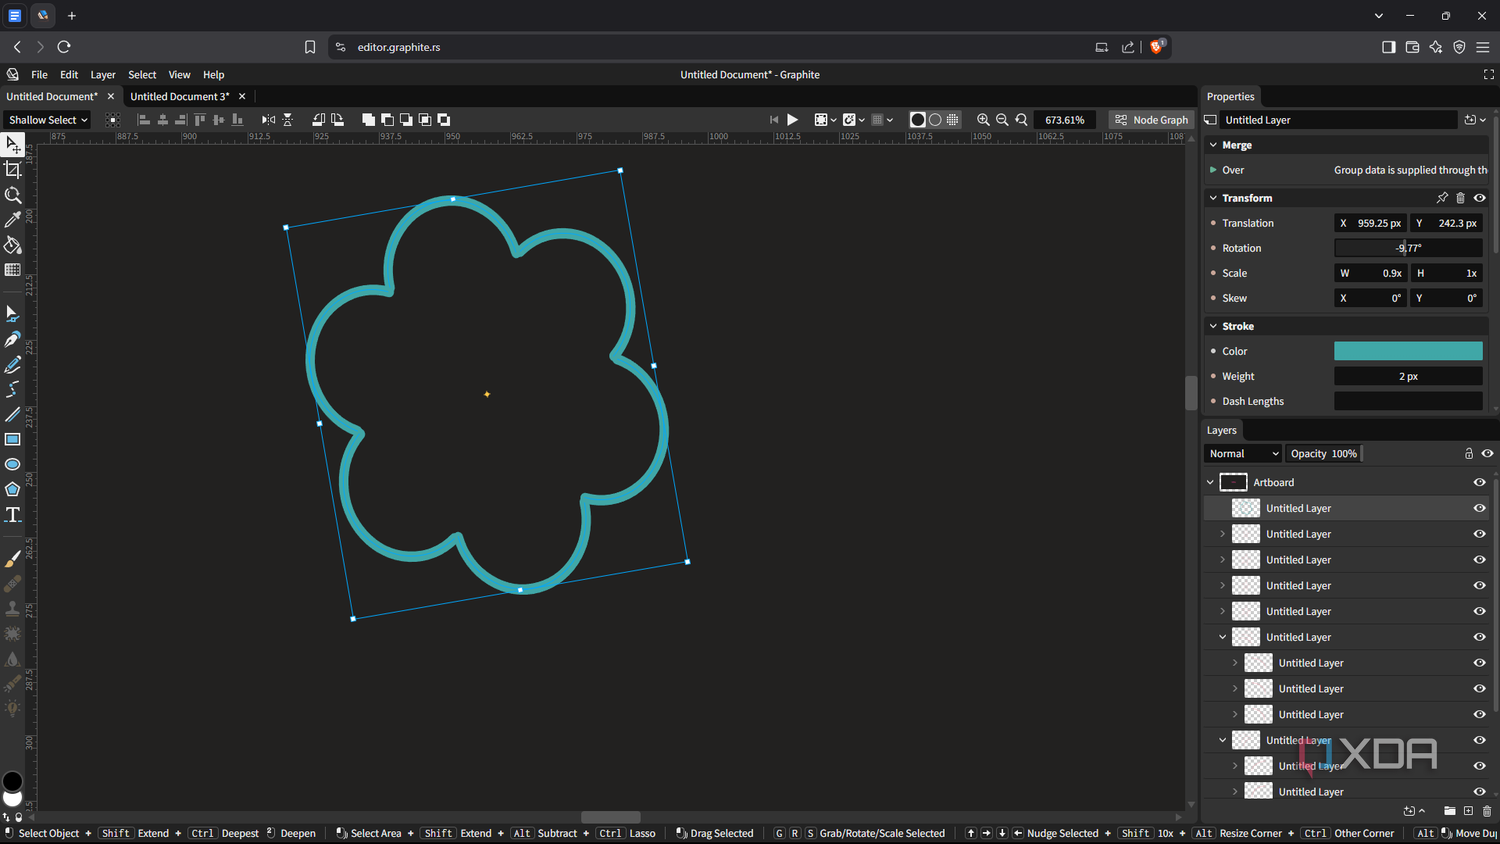This screenshot has height=844, width=1500.
Task: Click the Rotation value field
Action: click(x=1408, y=248)
